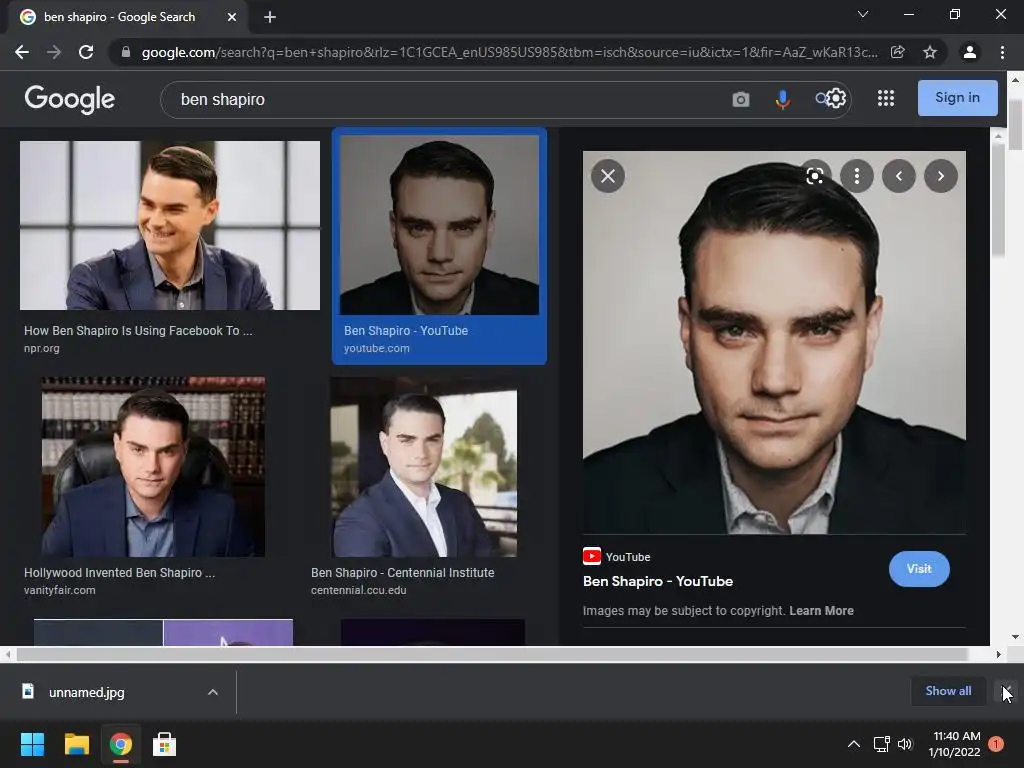Viewport: 1024px width, 768px height.
Task: Open the Centennial Institute image thumbnail
Action: [423, 466]
